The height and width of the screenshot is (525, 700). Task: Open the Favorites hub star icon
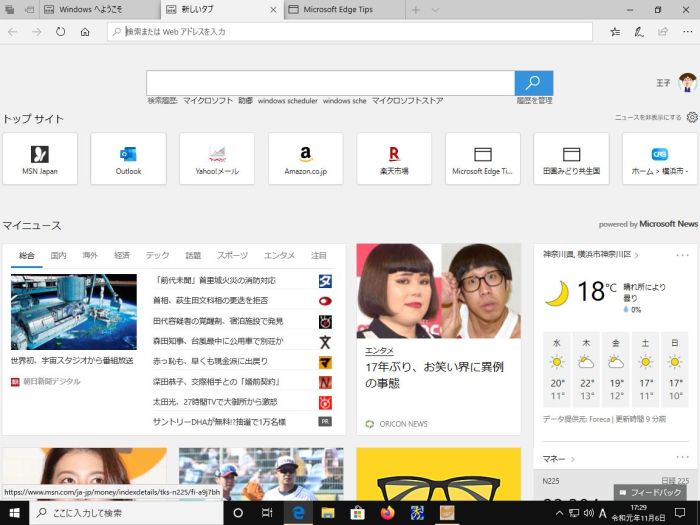point(615,32)
